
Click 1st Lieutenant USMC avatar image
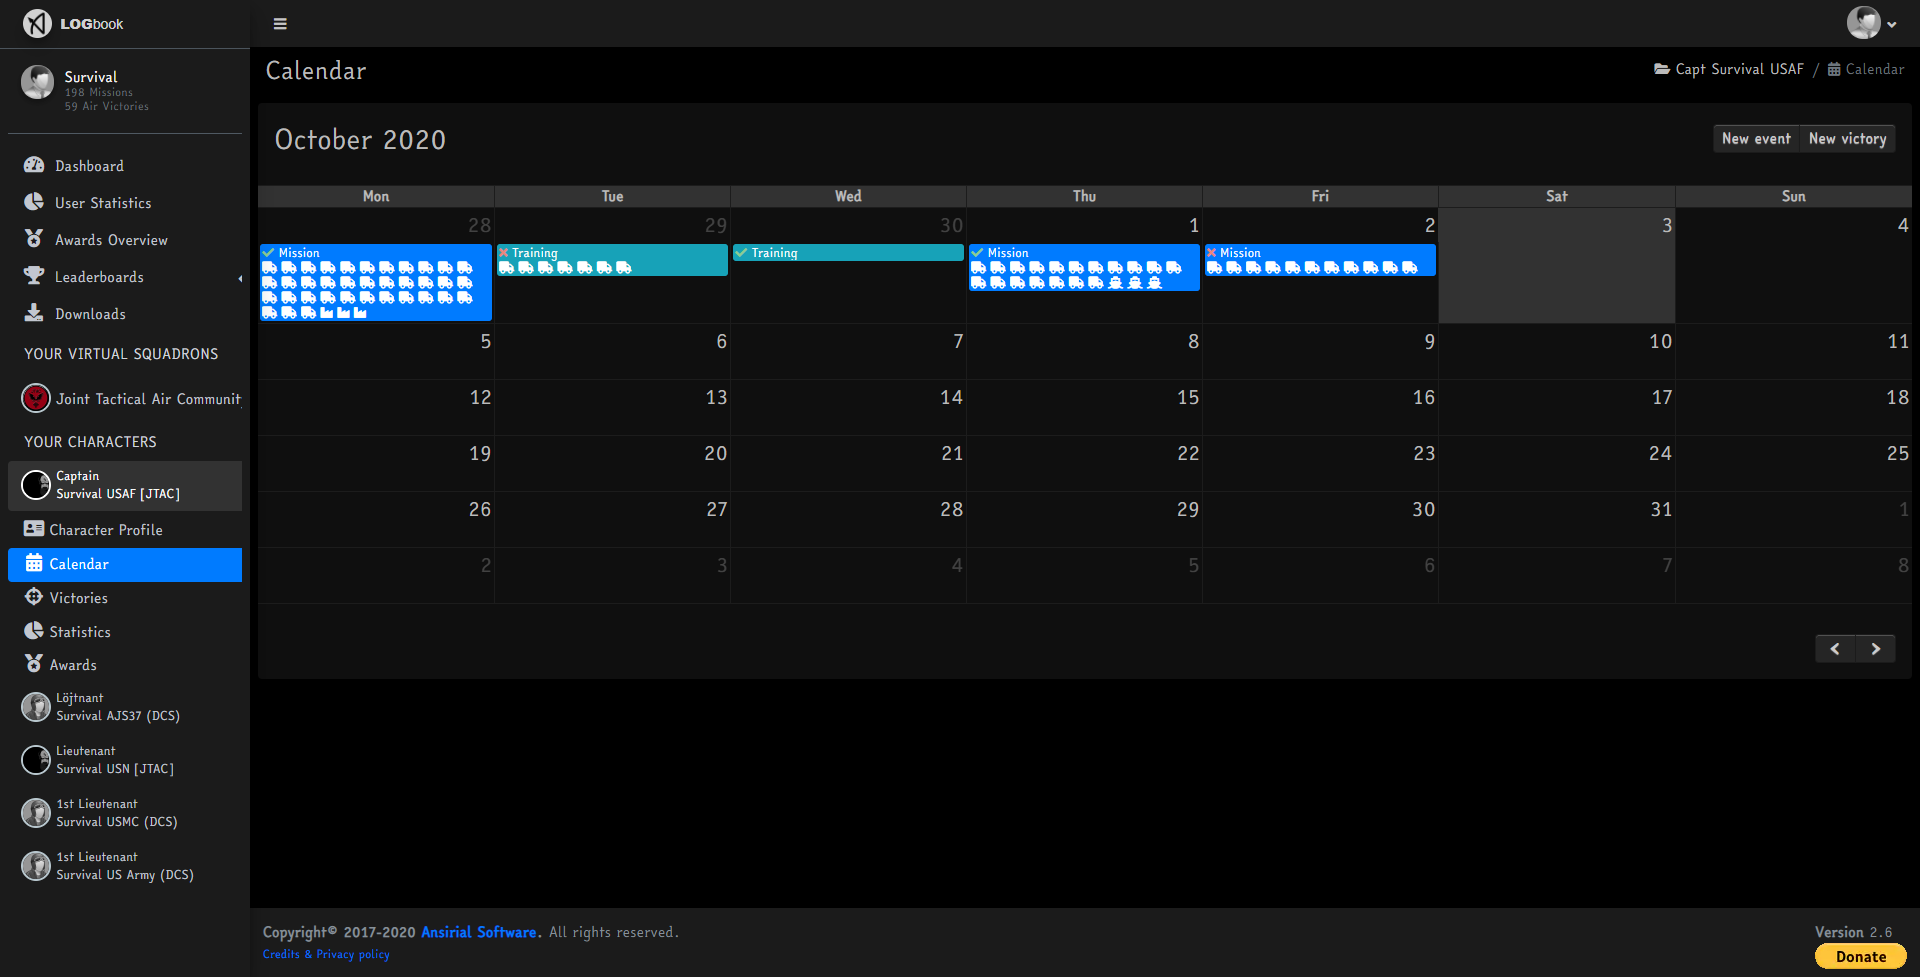[36, 813]
